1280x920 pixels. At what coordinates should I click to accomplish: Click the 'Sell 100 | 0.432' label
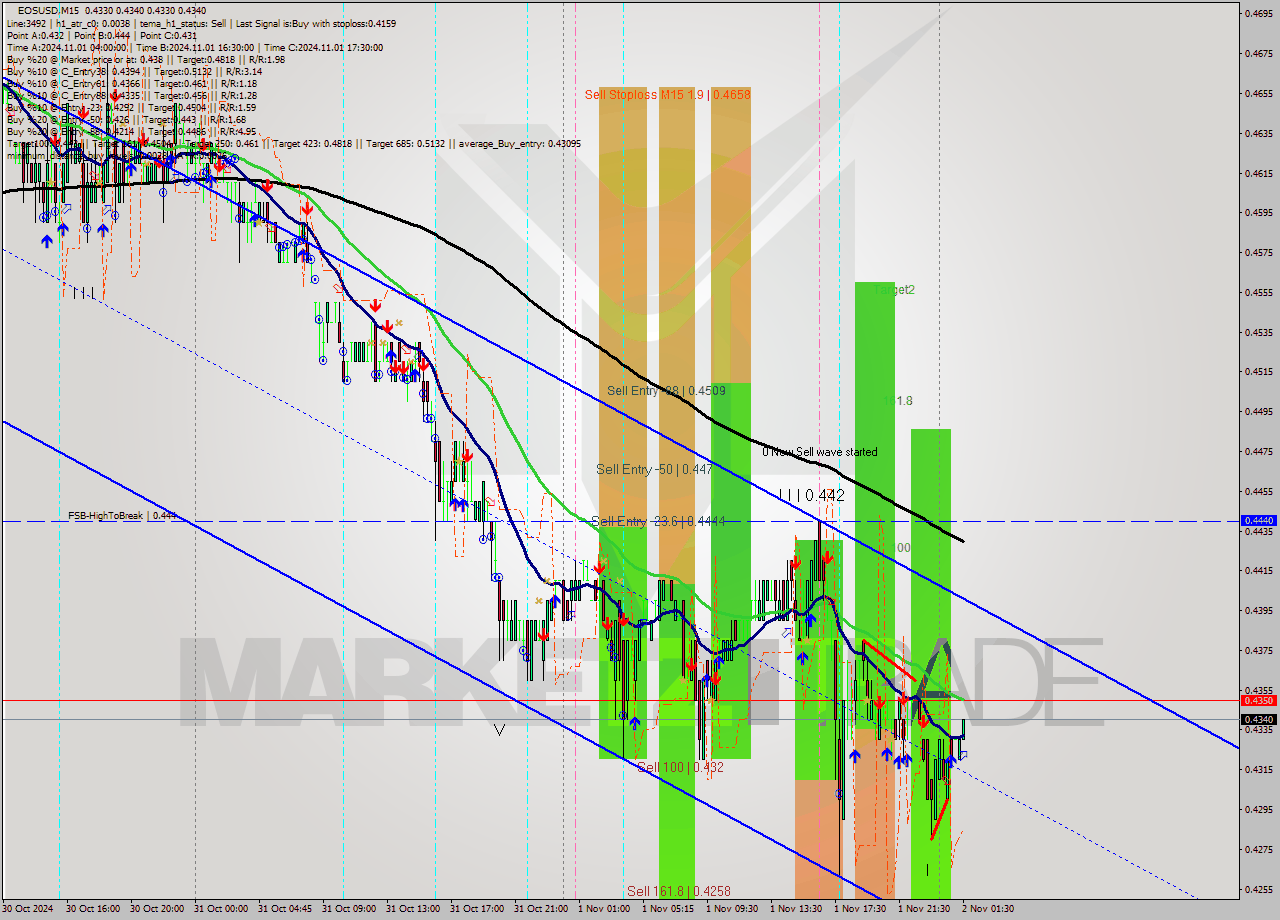click(x=680, y=767)
